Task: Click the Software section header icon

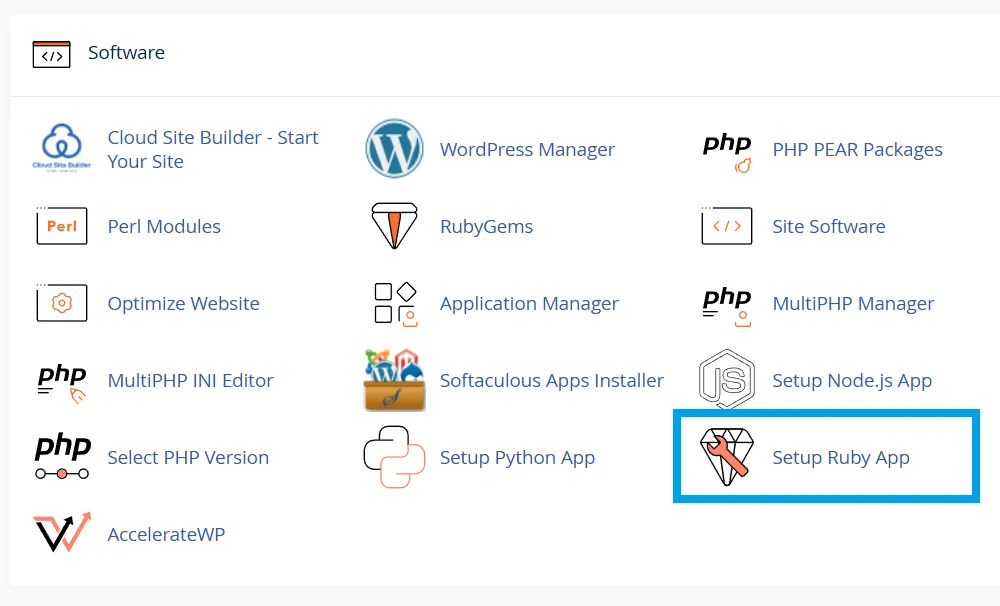Action: 50,53
